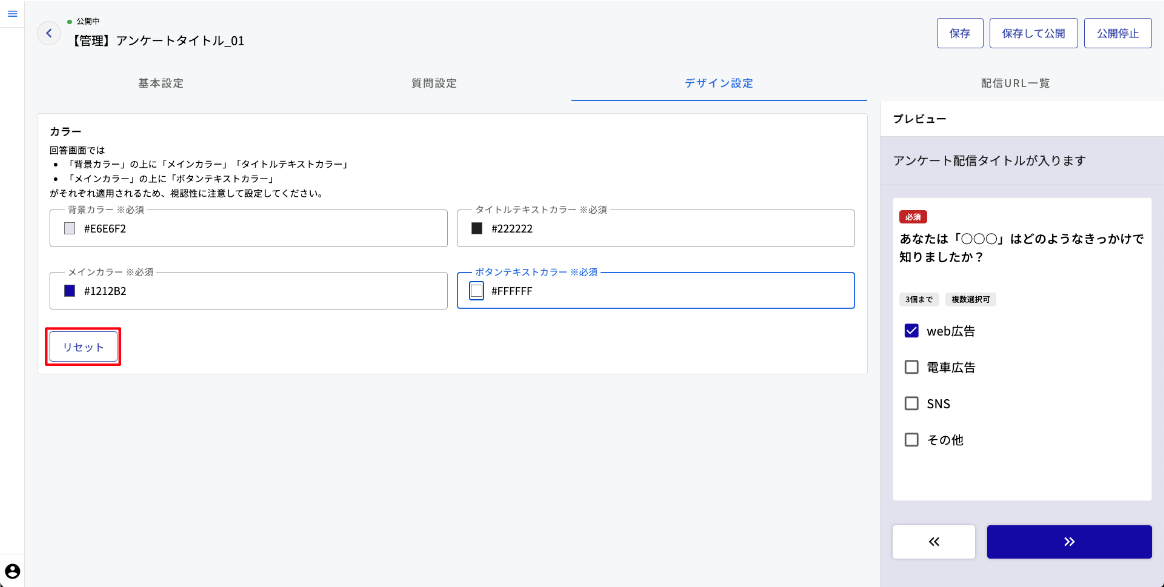Click the red 必須 badge
1164x587 pixels.
click(913, 217)
